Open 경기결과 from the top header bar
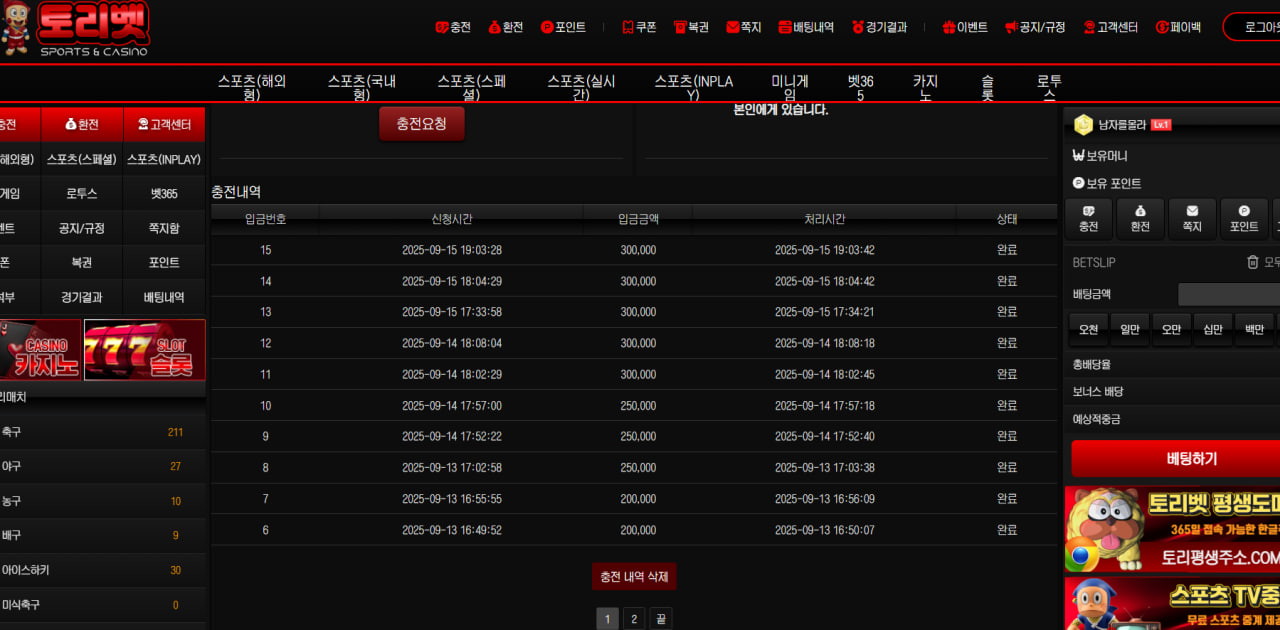This screenshot has height=630, width=1280. click(879, 28)
